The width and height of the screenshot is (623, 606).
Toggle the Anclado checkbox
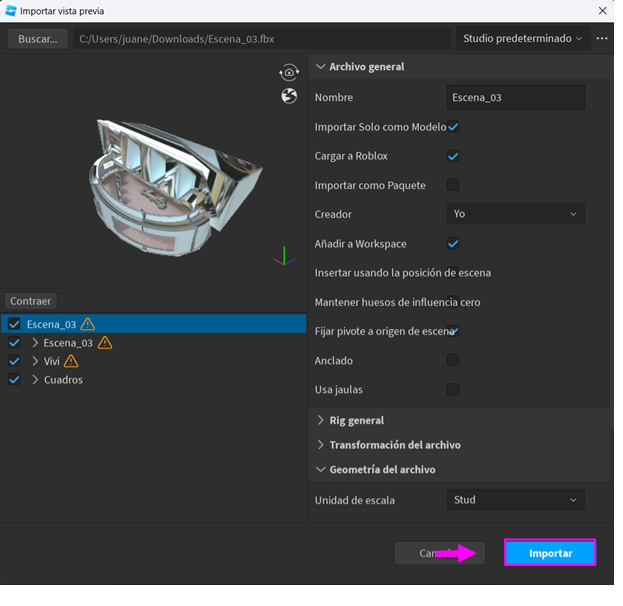[x=453, y=360]
